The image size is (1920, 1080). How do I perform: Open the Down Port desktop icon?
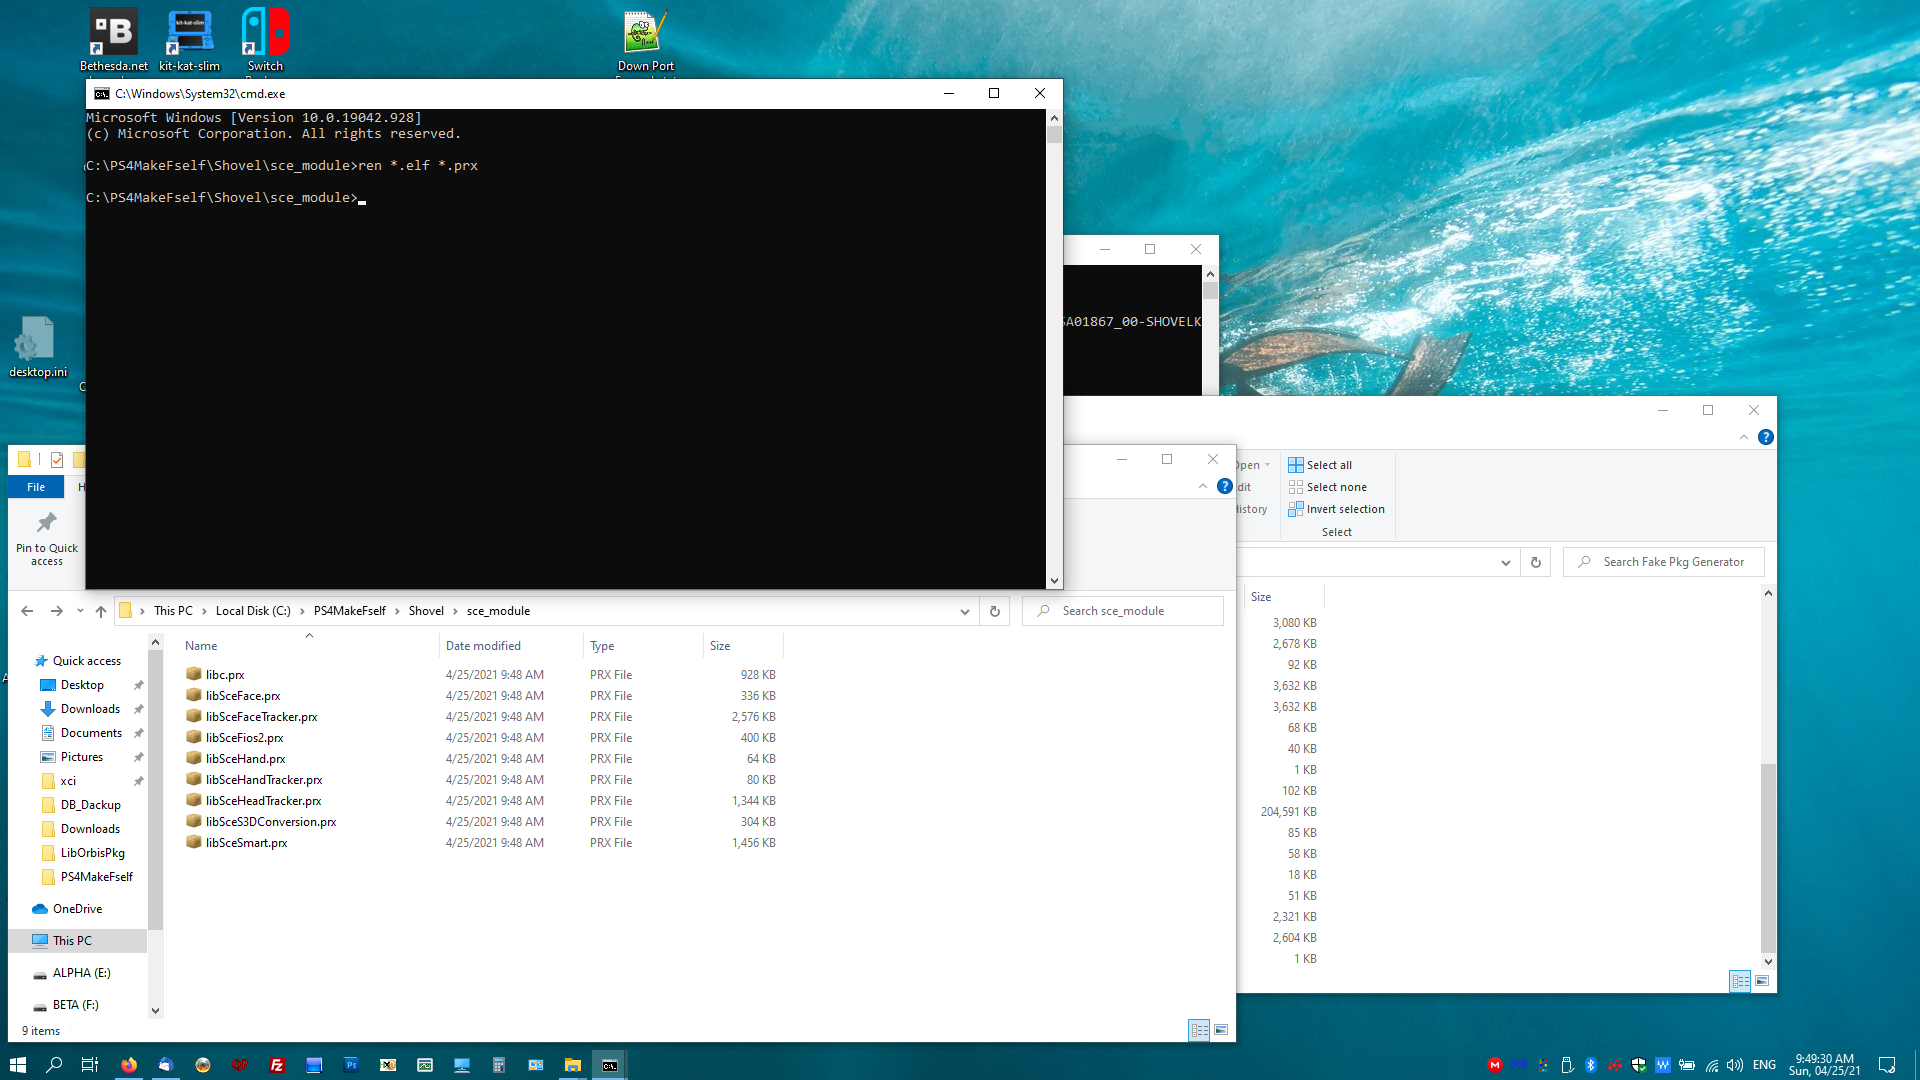click(645, 40)
